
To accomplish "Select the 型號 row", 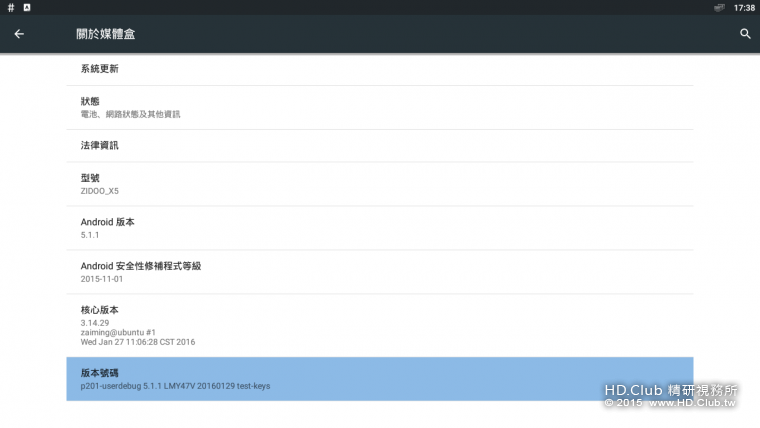I will pyautogui.click(x=380, y=184).
